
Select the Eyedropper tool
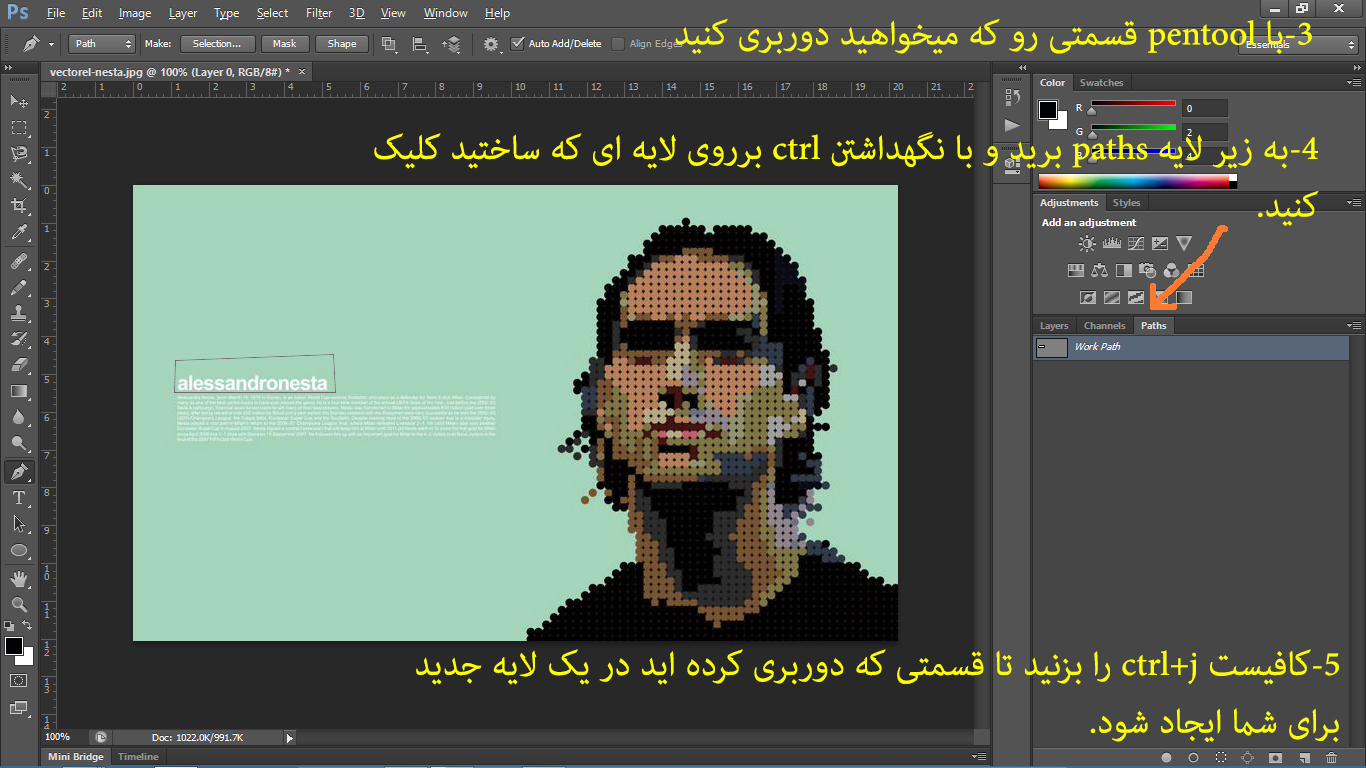click(19, 233)
